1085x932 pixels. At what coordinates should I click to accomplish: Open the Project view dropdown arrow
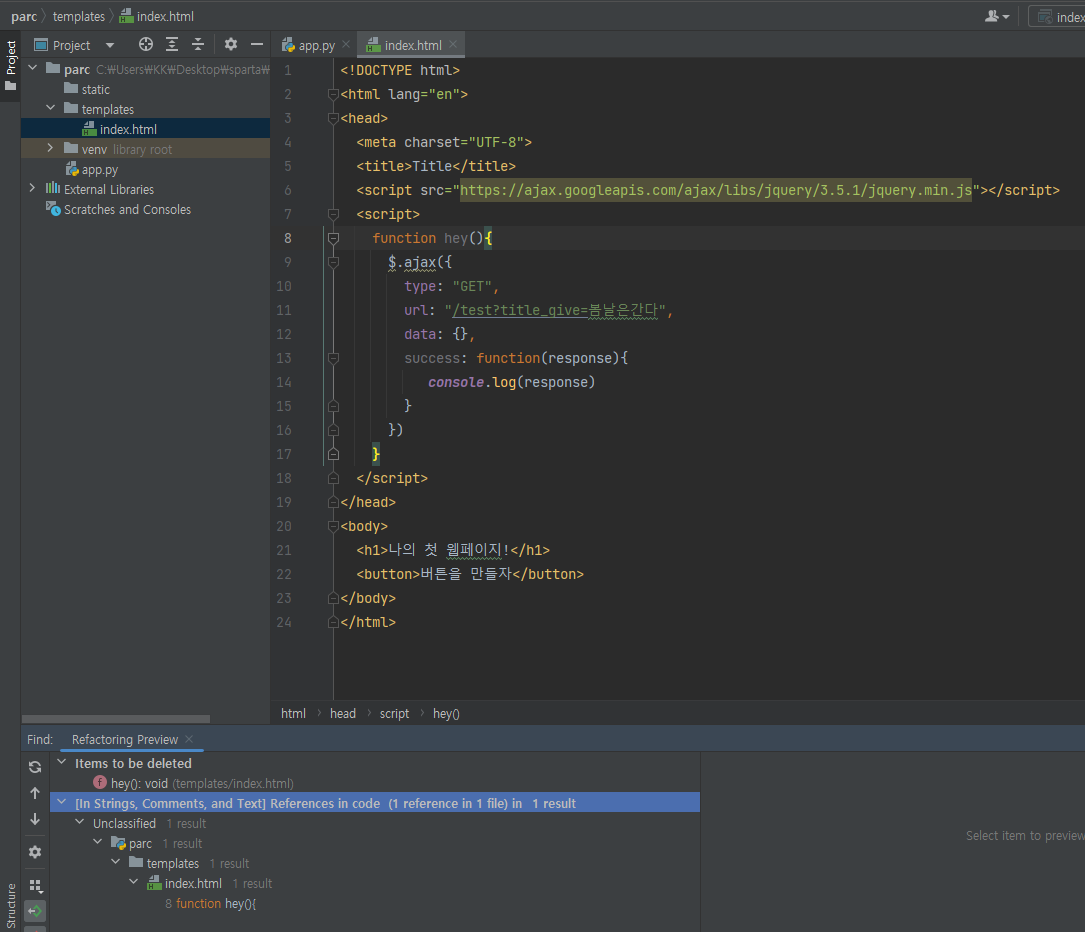point(109,46)
